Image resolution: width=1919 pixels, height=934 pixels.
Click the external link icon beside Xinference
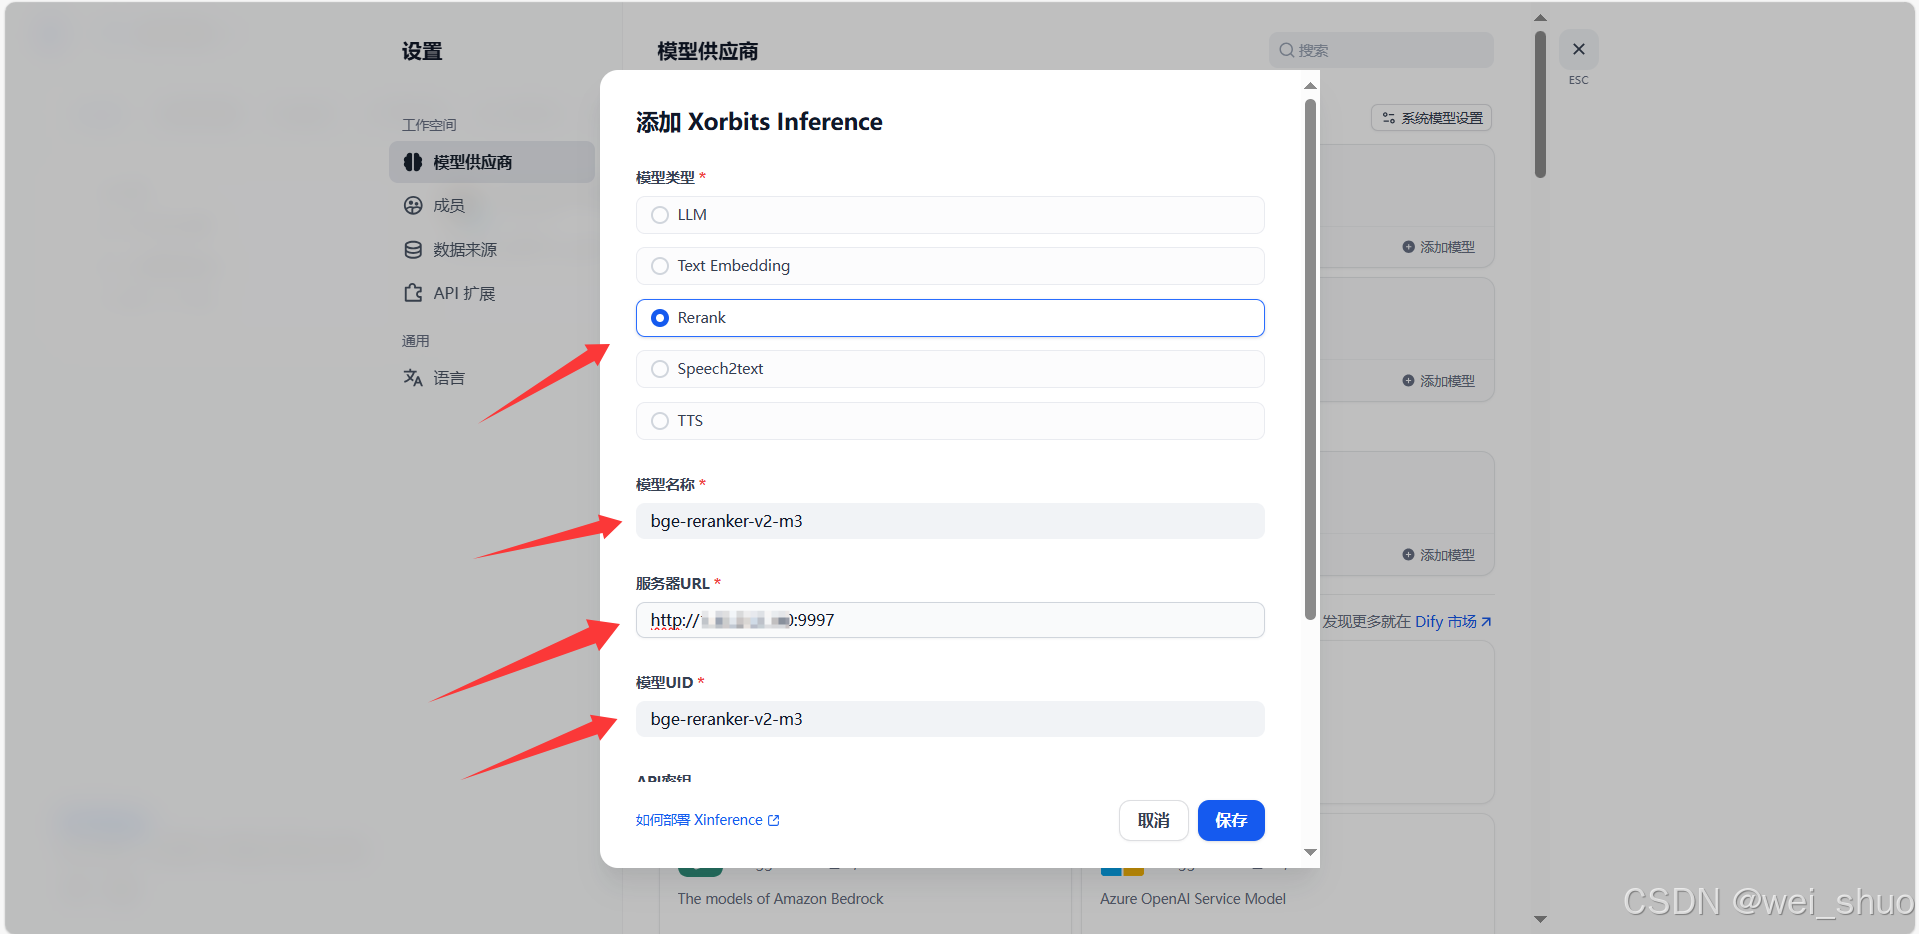pos(774,820)
